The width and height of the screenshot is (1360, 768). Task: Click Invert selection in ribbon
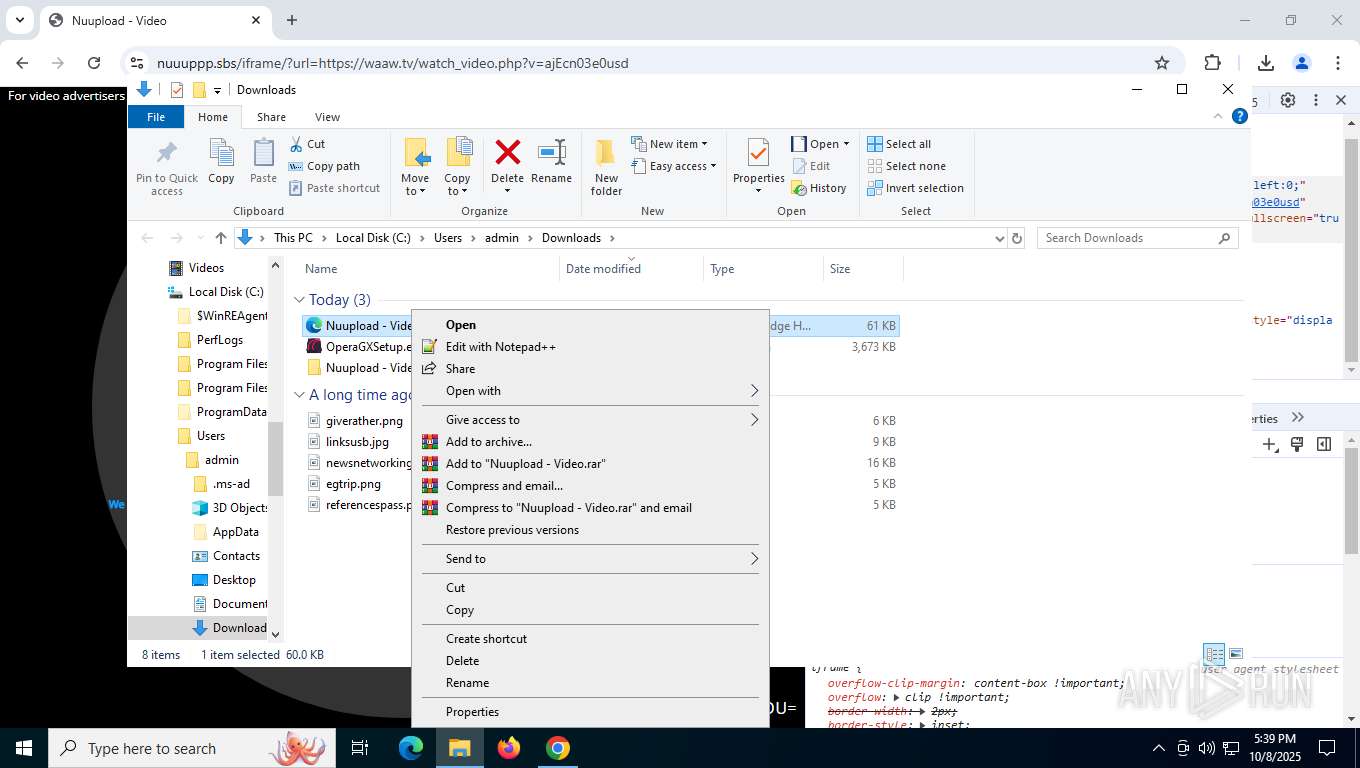[915, 188]
